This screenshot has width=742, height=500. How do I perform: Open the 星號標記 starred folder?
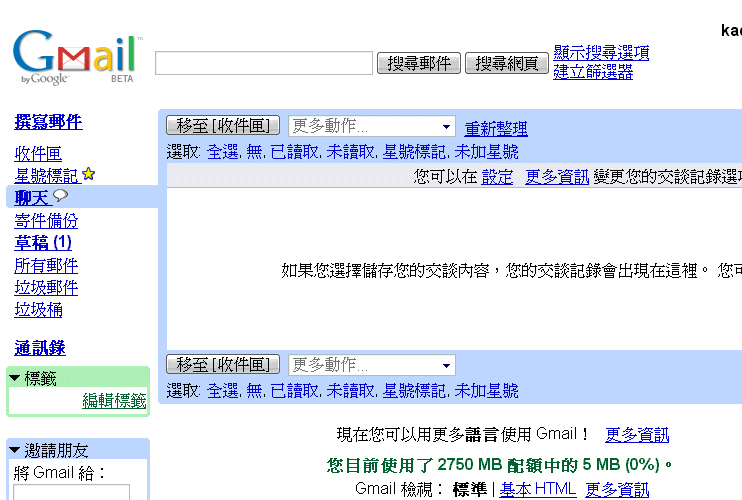click(46, 175)
